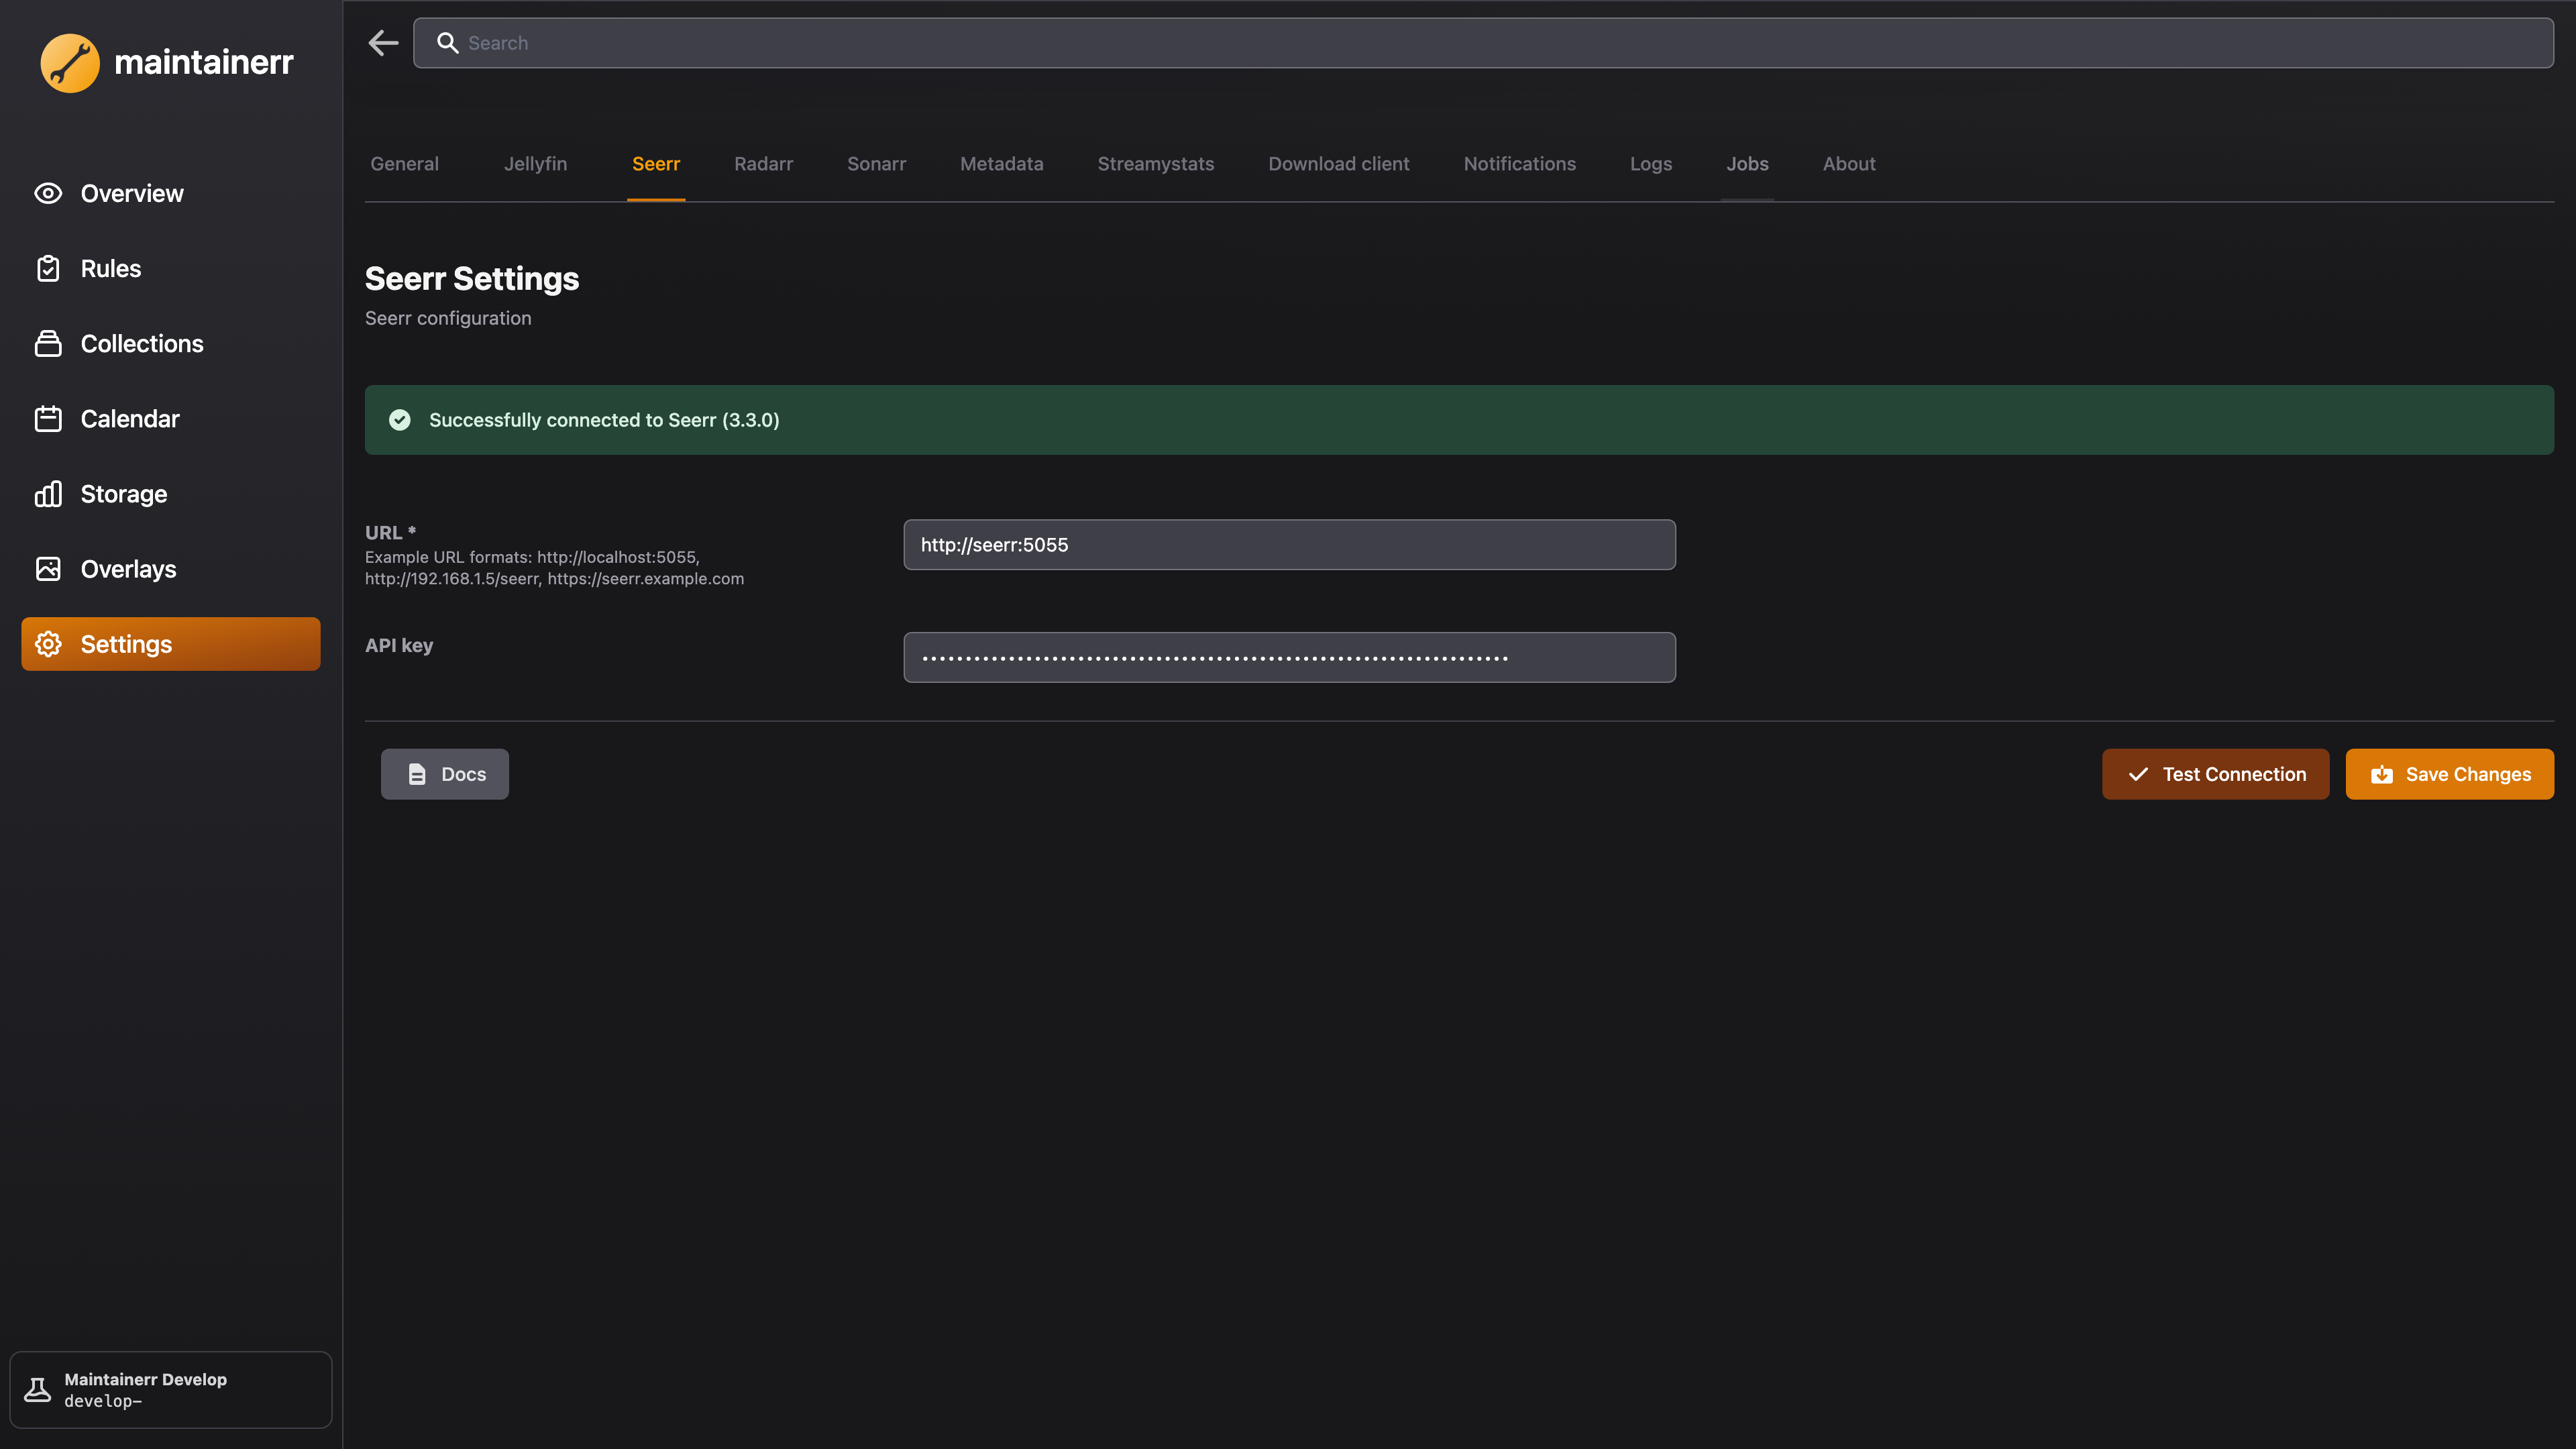Select Settings in the sidebar
This screenshot has height=1449, width=2576.
[x=170, y=644]
